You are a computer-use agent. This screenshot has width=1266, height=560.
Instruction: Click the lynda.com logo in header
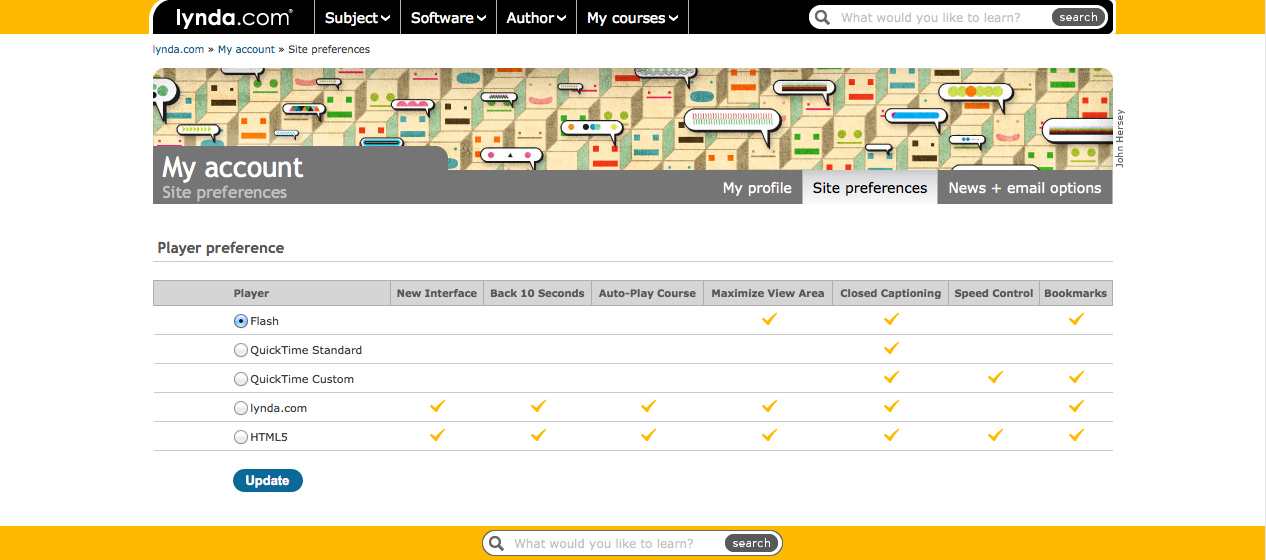click(234, 17)
